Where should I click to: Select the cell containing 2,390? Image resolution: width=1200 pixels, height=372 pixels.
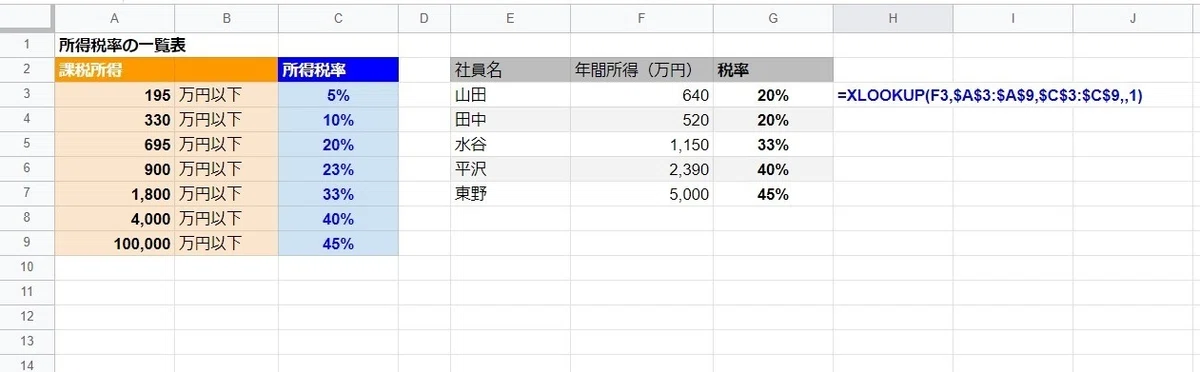pyautogui.click(x=641, y=169)
